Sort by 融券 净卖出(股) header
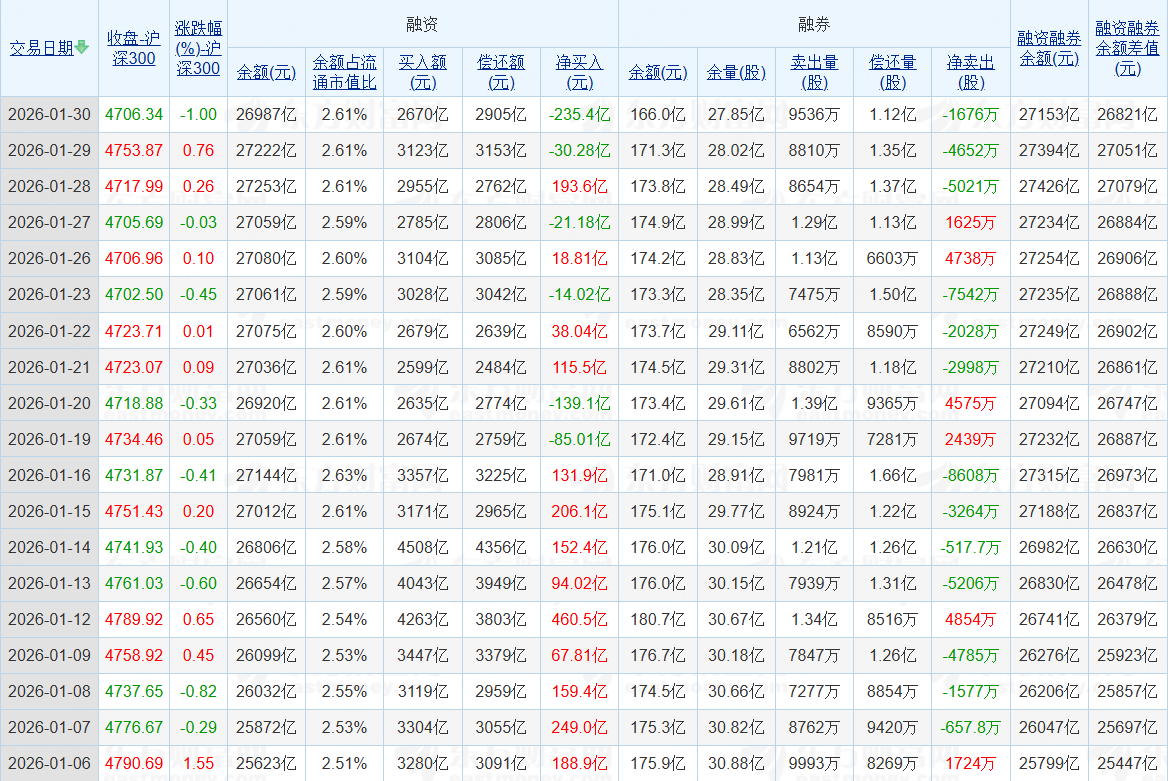The image size is (1168, 781). 971,72
